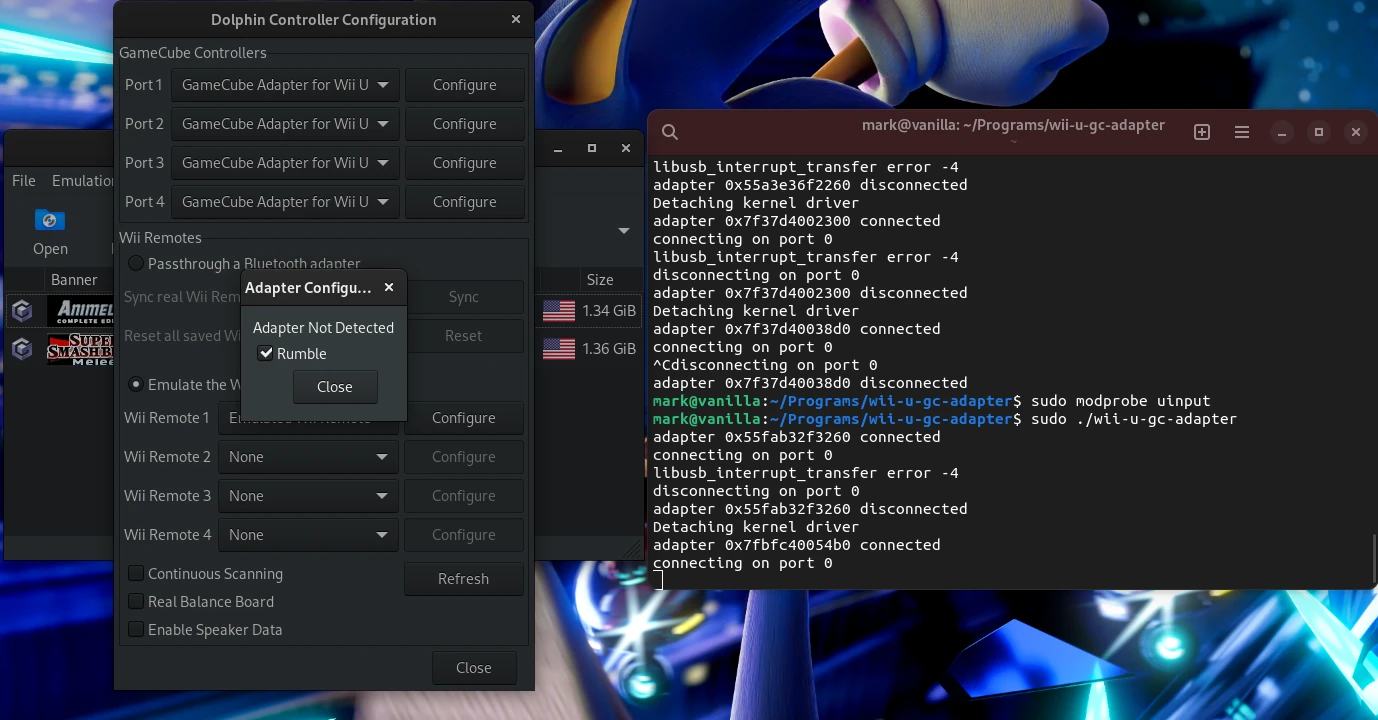This screenshot has width=1378, height=720.
Task: Click Close at bottom of Controller Configuration
Action: coord(474,668)
